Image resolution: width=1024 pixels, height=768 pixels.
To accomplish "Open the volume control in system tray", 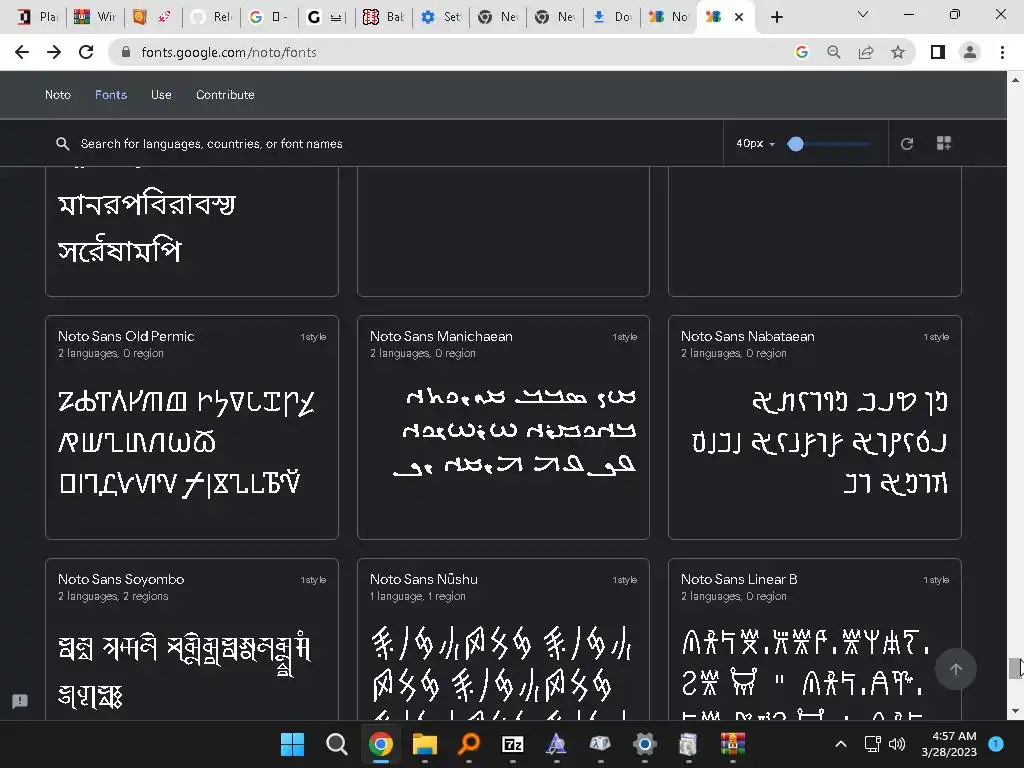I will pos(898,744).
